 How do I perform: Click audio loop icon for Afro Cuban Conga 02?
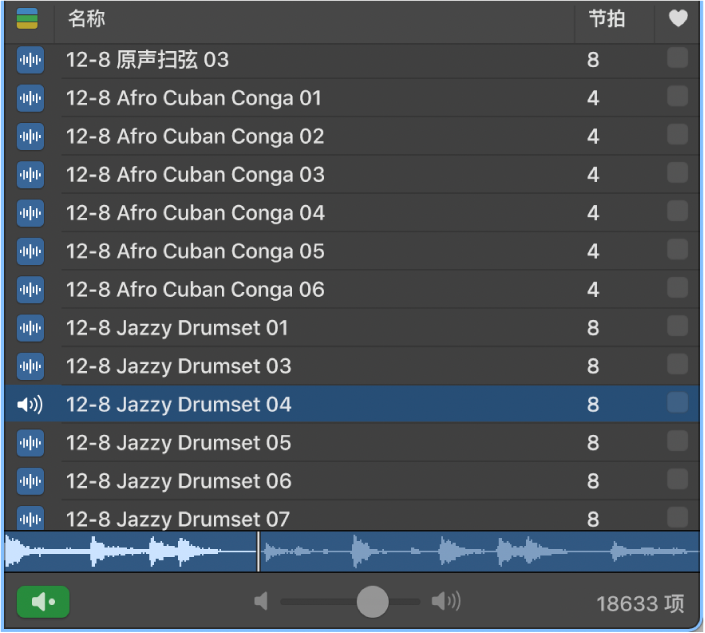point(30,136)
